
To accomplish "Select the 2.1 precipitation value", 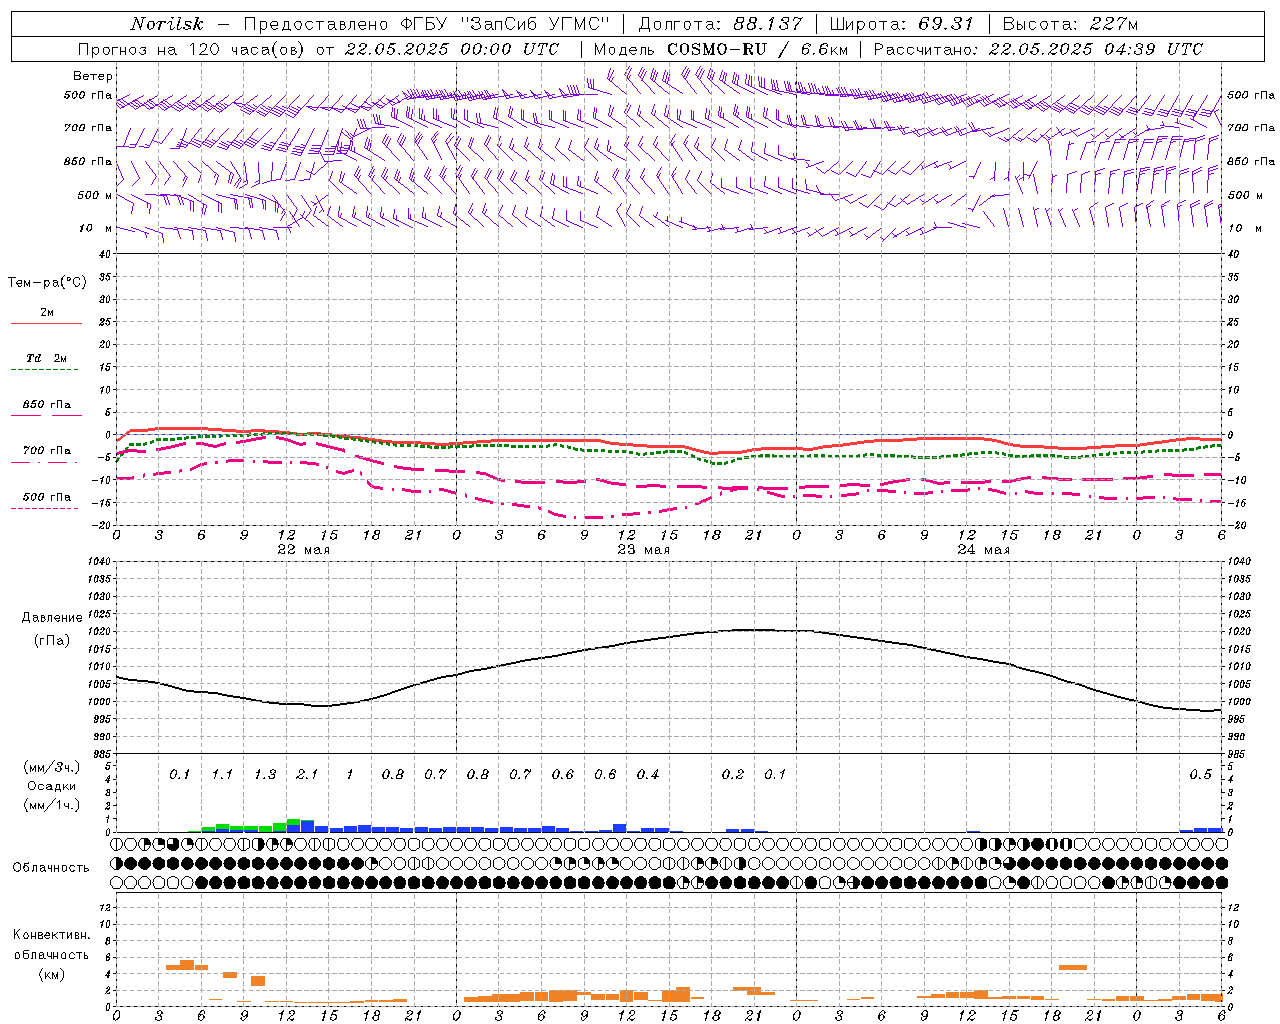I will click(x=307, y=775).
